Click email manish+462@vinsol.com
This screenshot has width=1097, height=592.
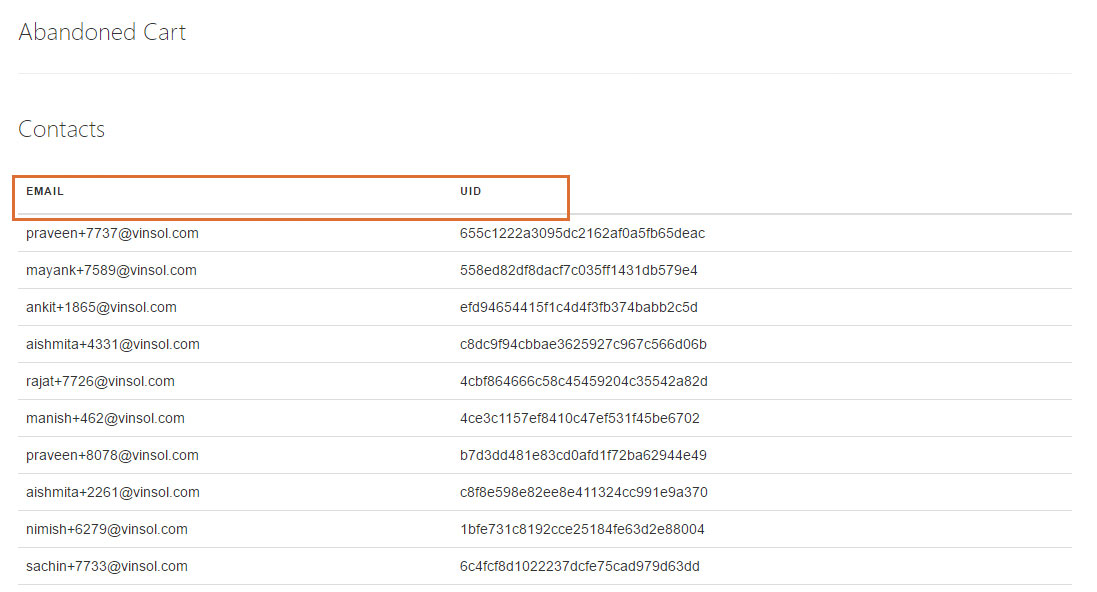click(105, 418)
